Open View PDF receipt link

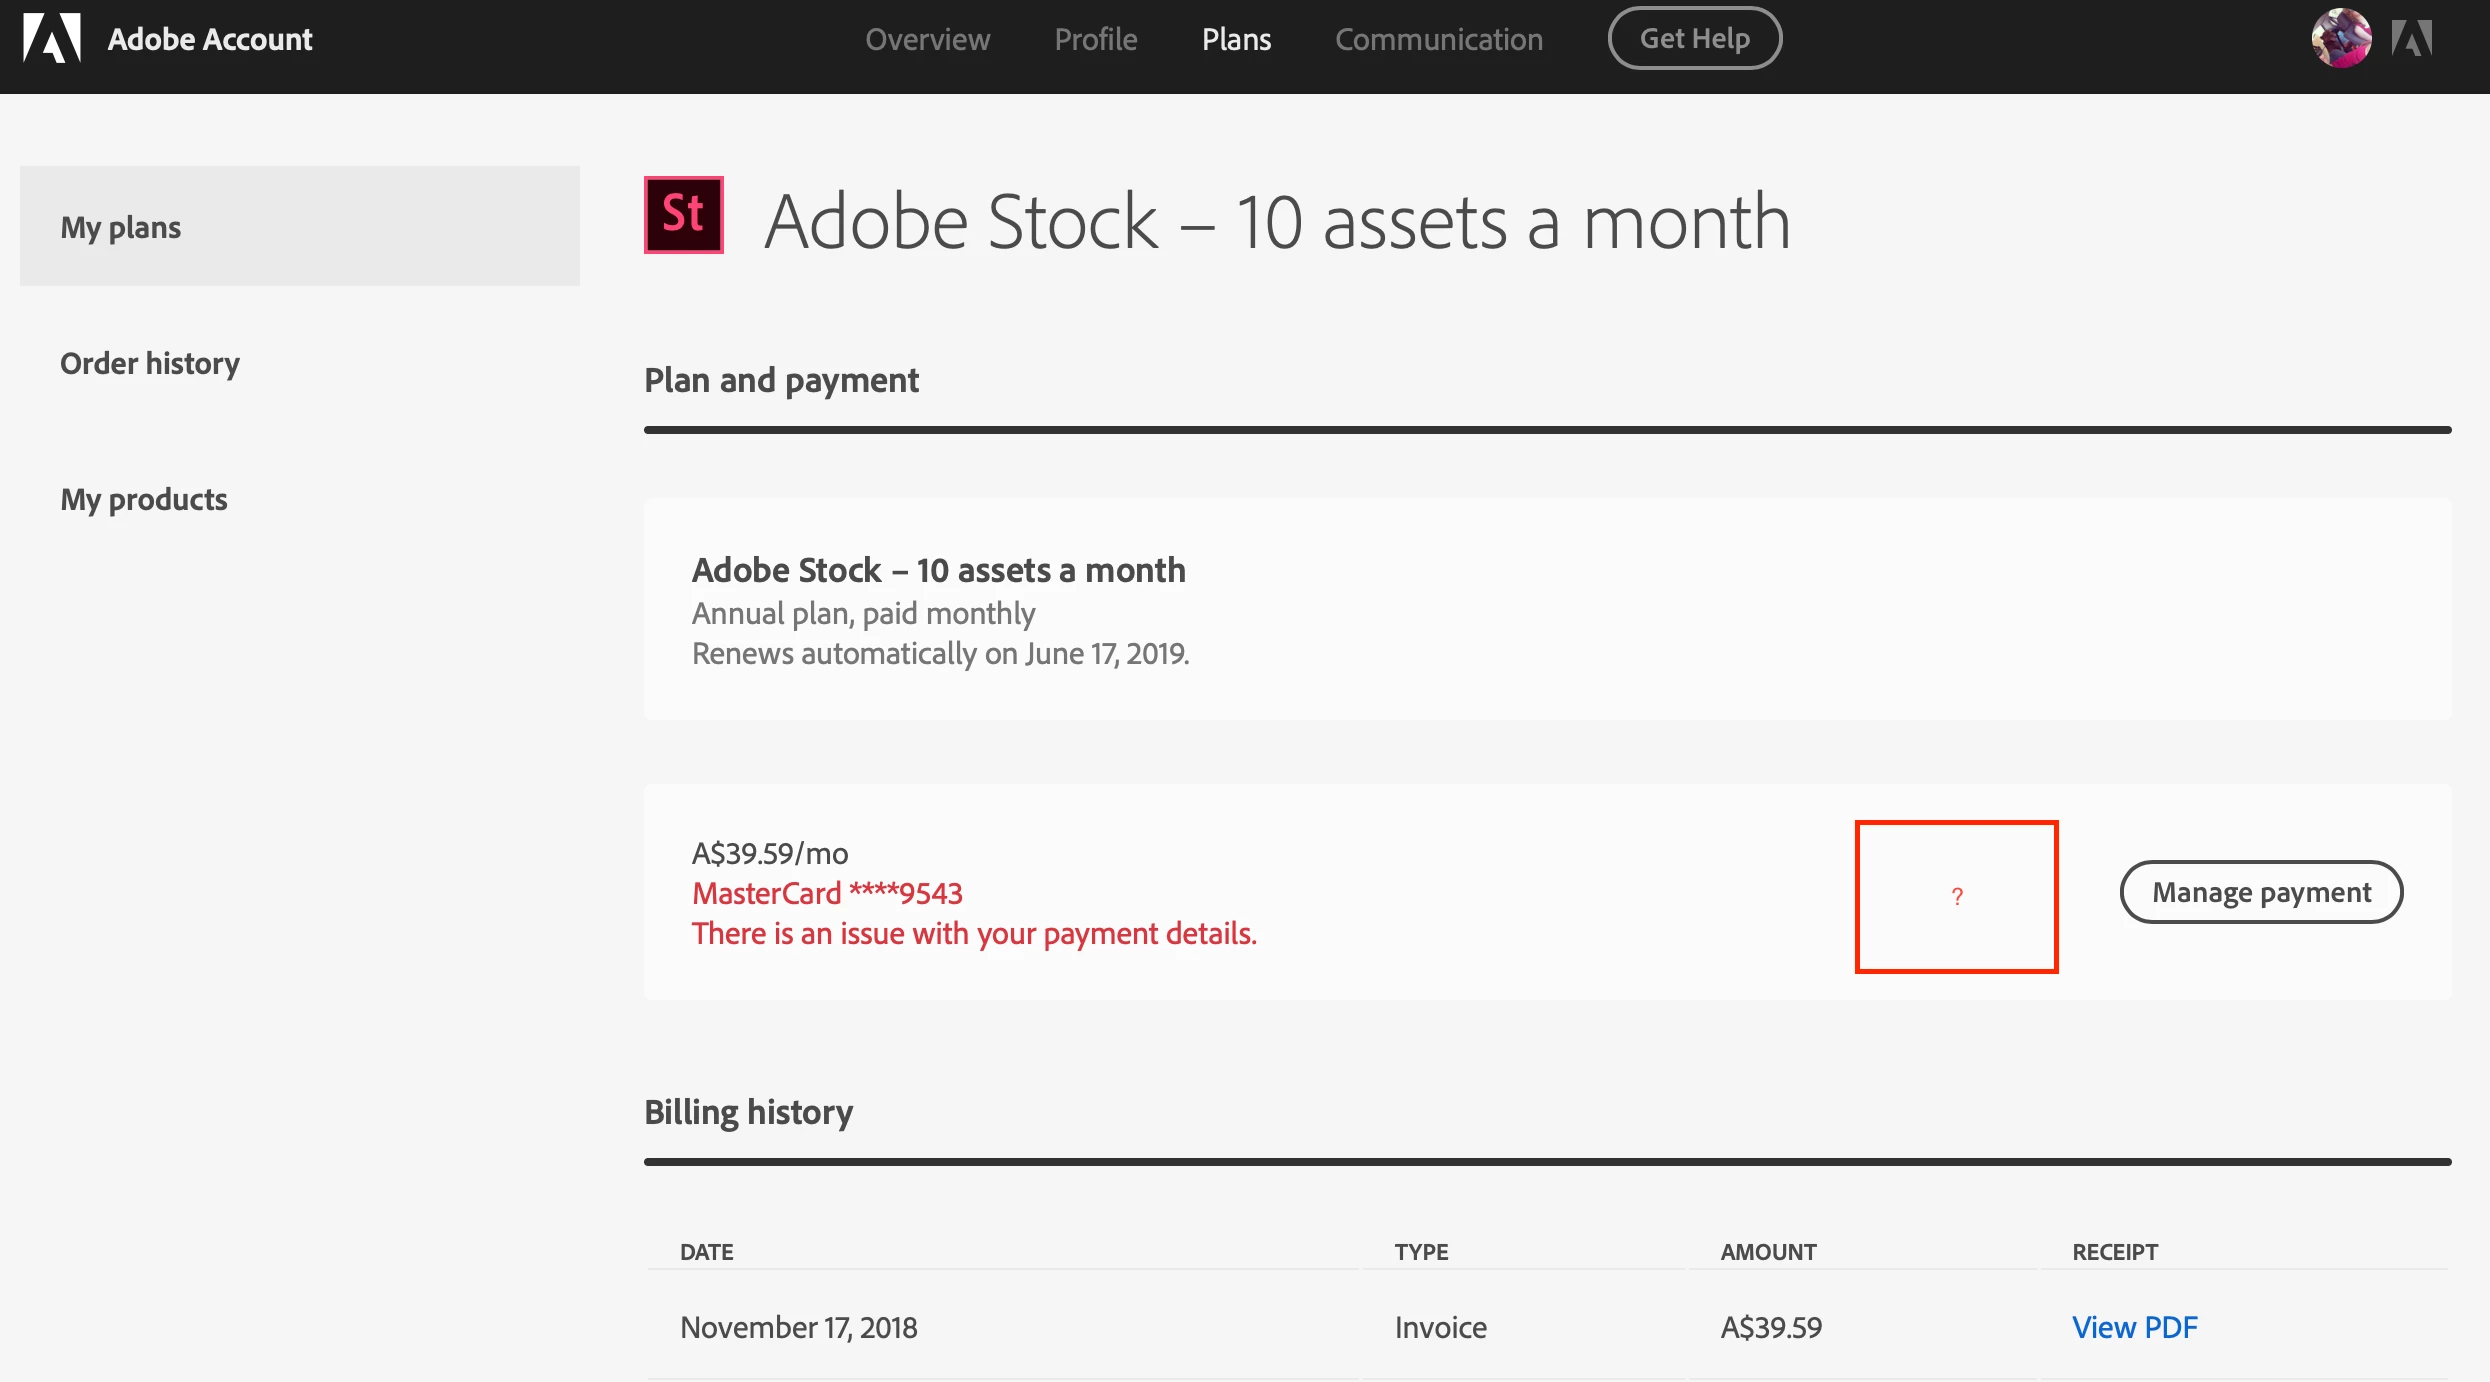[x=2134, y=1327]
